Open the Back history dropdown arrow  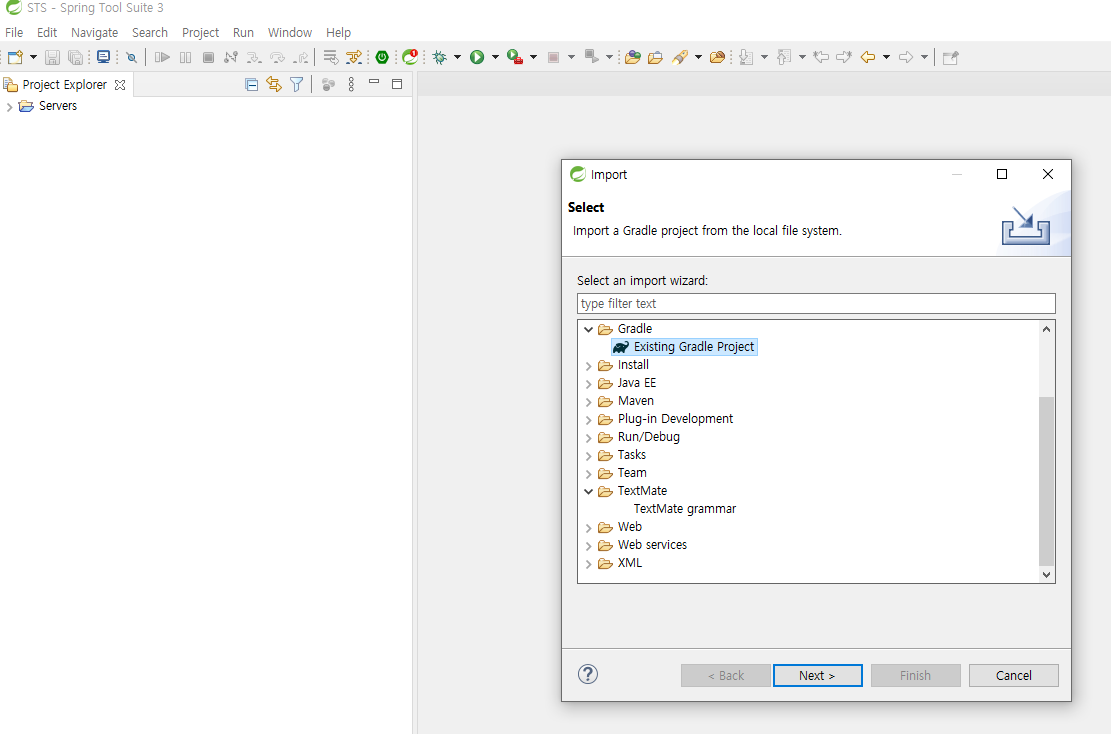(886, 57)
